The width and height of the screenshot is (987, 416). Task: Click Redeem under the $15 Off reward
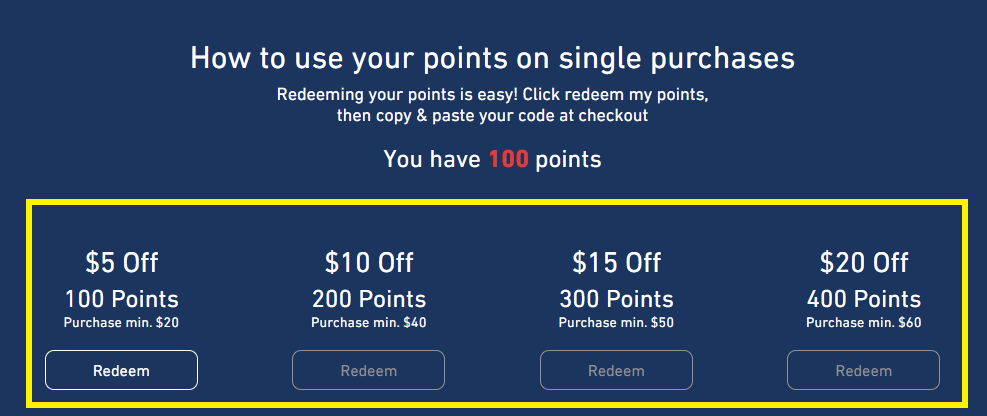point(616,370)
